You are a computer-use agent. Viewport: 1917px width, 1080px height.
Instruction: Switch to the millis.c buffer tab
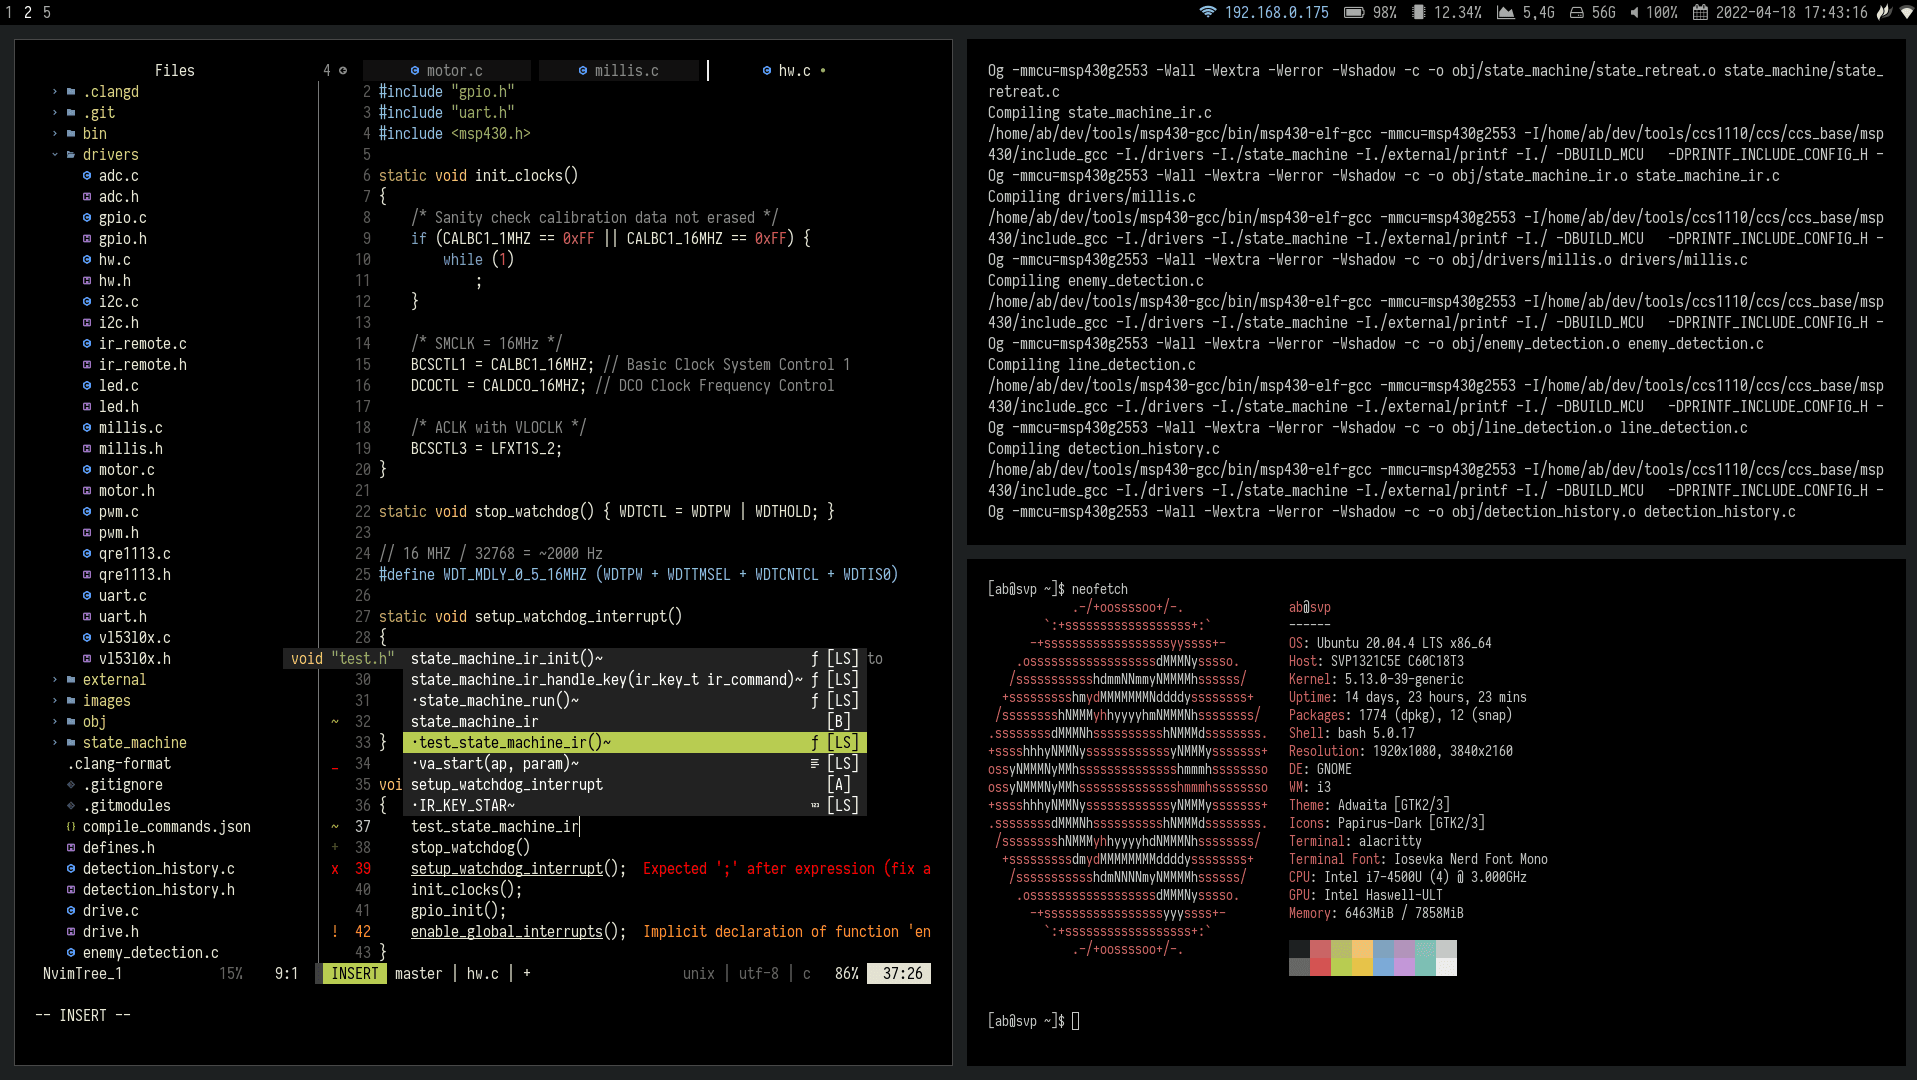coord(618,70)
